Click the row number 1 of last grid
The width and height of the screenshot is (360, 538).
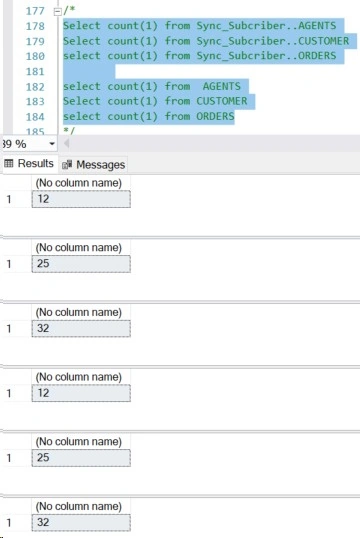click(x=9, y=523)
